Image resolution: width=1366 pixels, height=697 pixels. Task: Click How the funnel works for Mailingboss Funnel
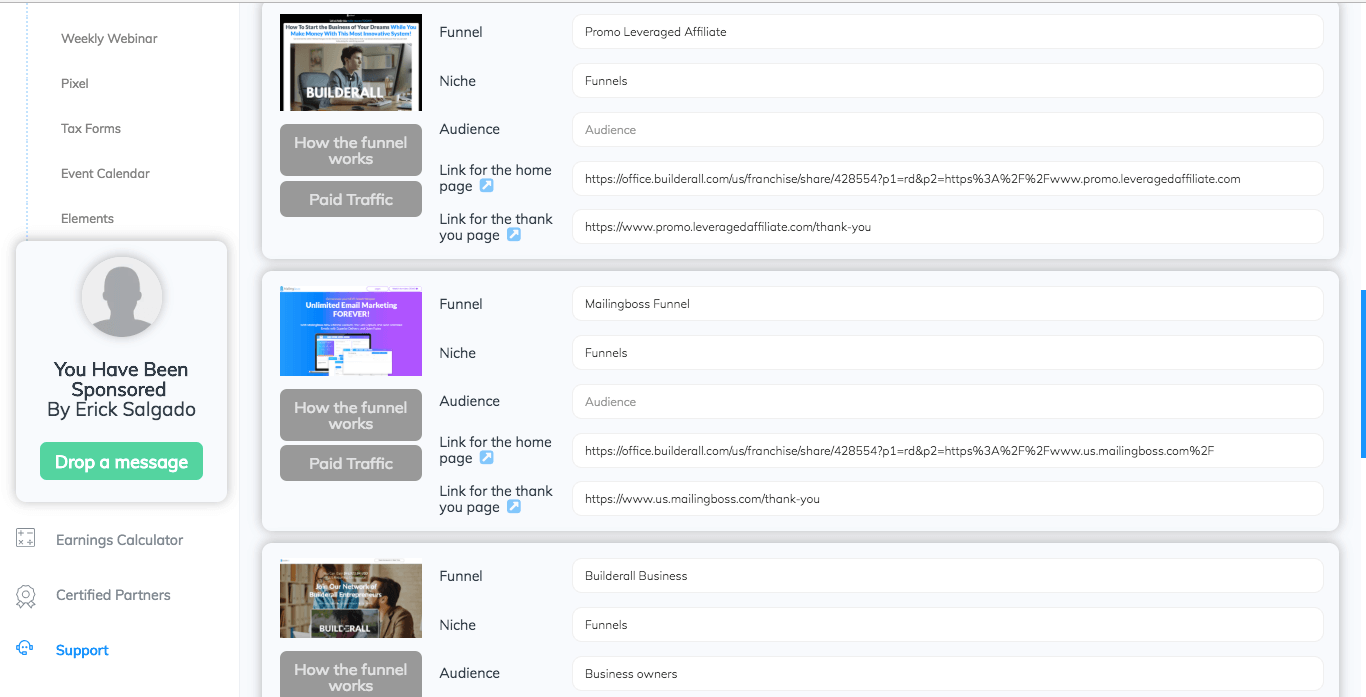pos(351,415)
